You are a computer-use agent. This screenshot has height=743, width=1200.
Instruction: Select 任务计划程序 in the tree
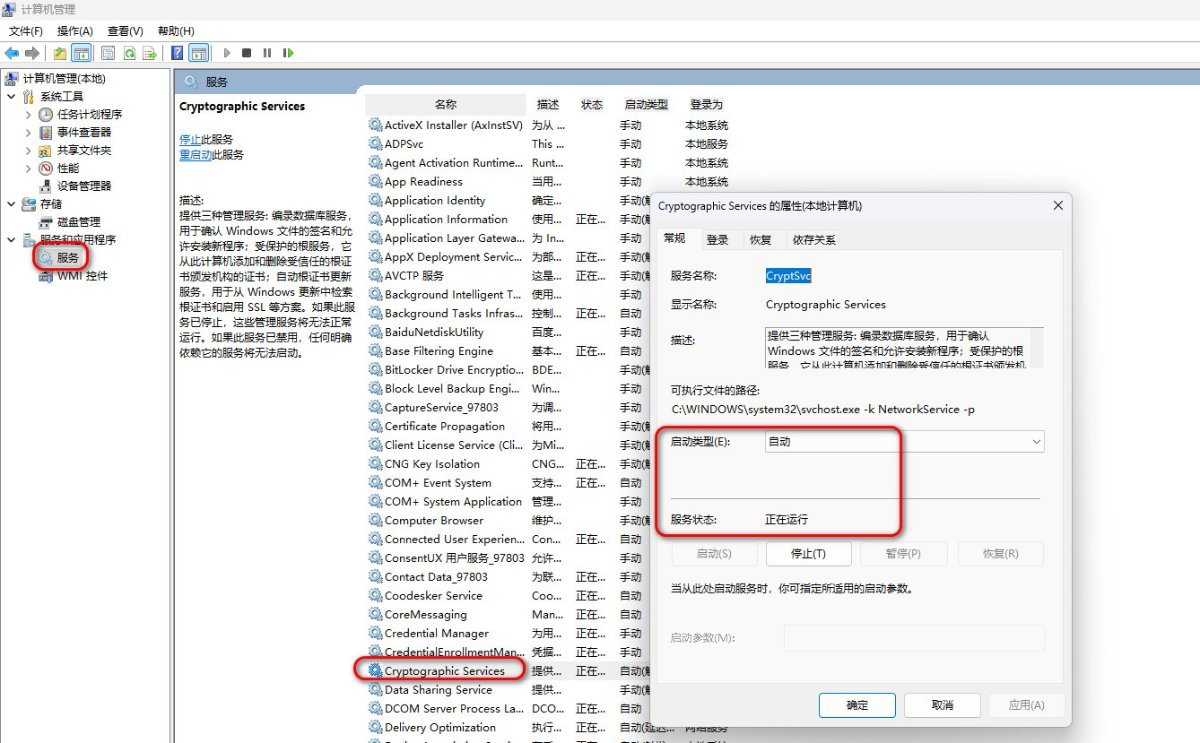(89, 114)
